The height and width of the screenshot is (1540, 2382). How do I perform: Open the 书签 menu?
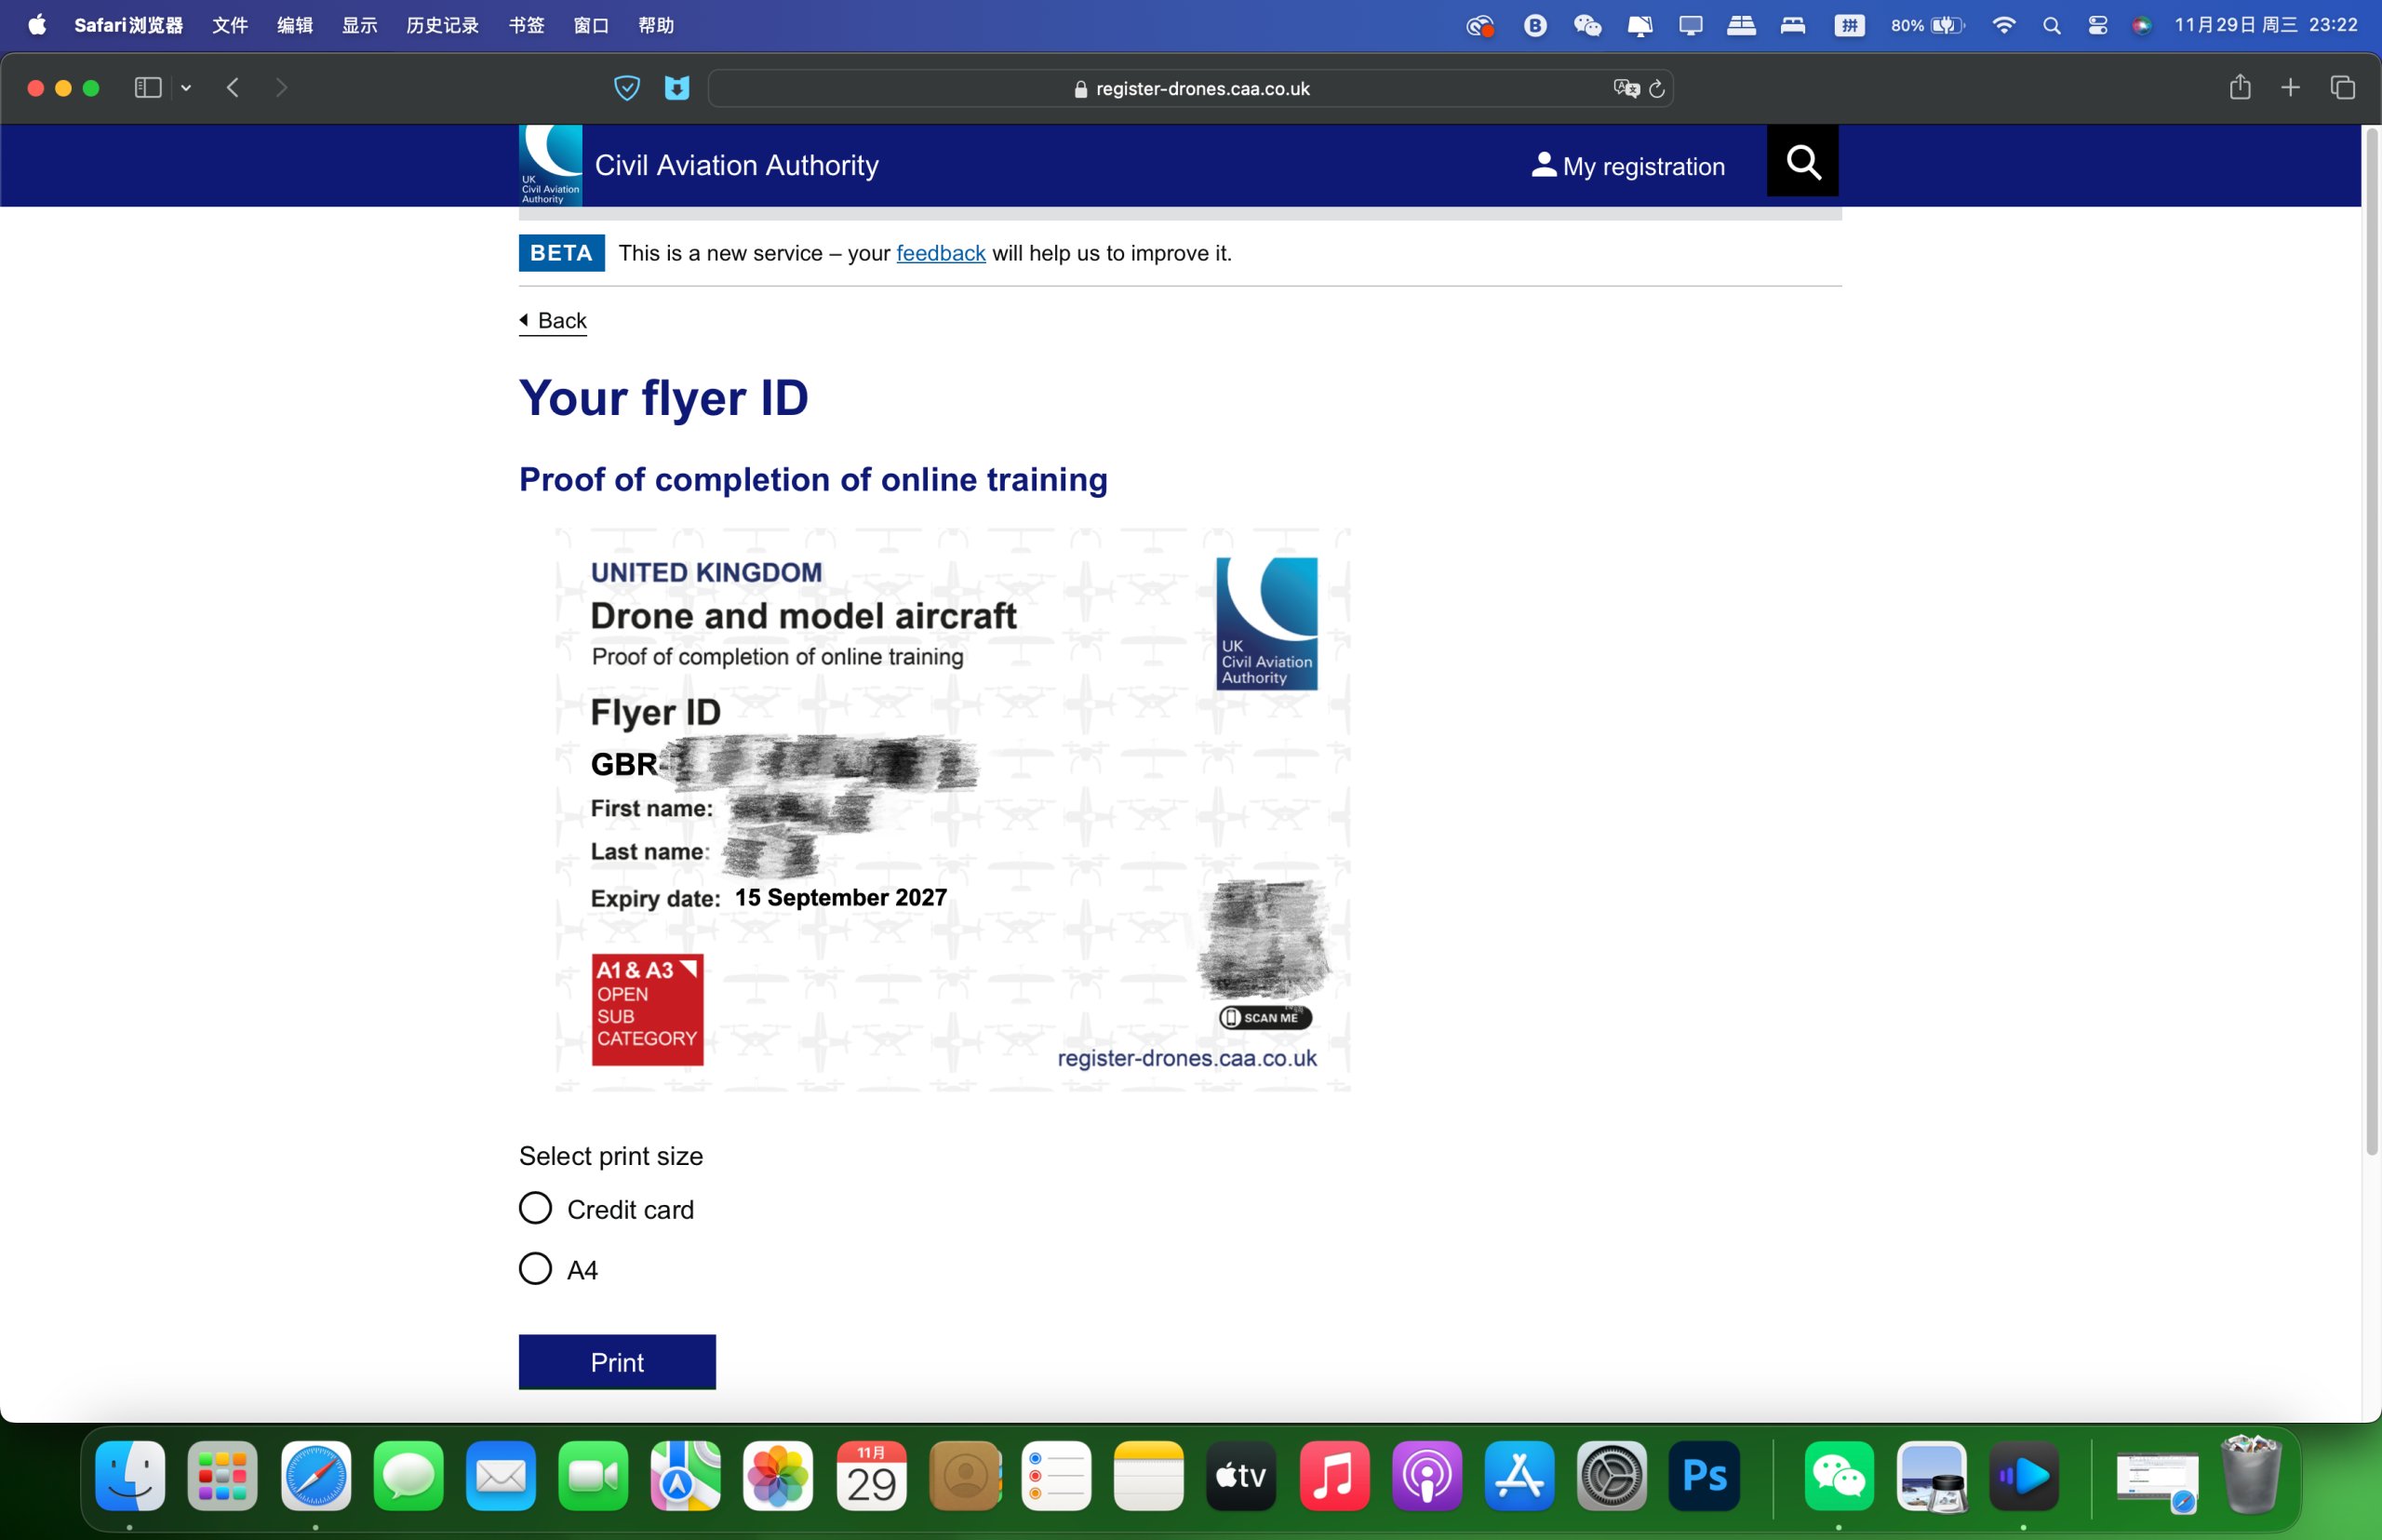(x=526, y=25)
